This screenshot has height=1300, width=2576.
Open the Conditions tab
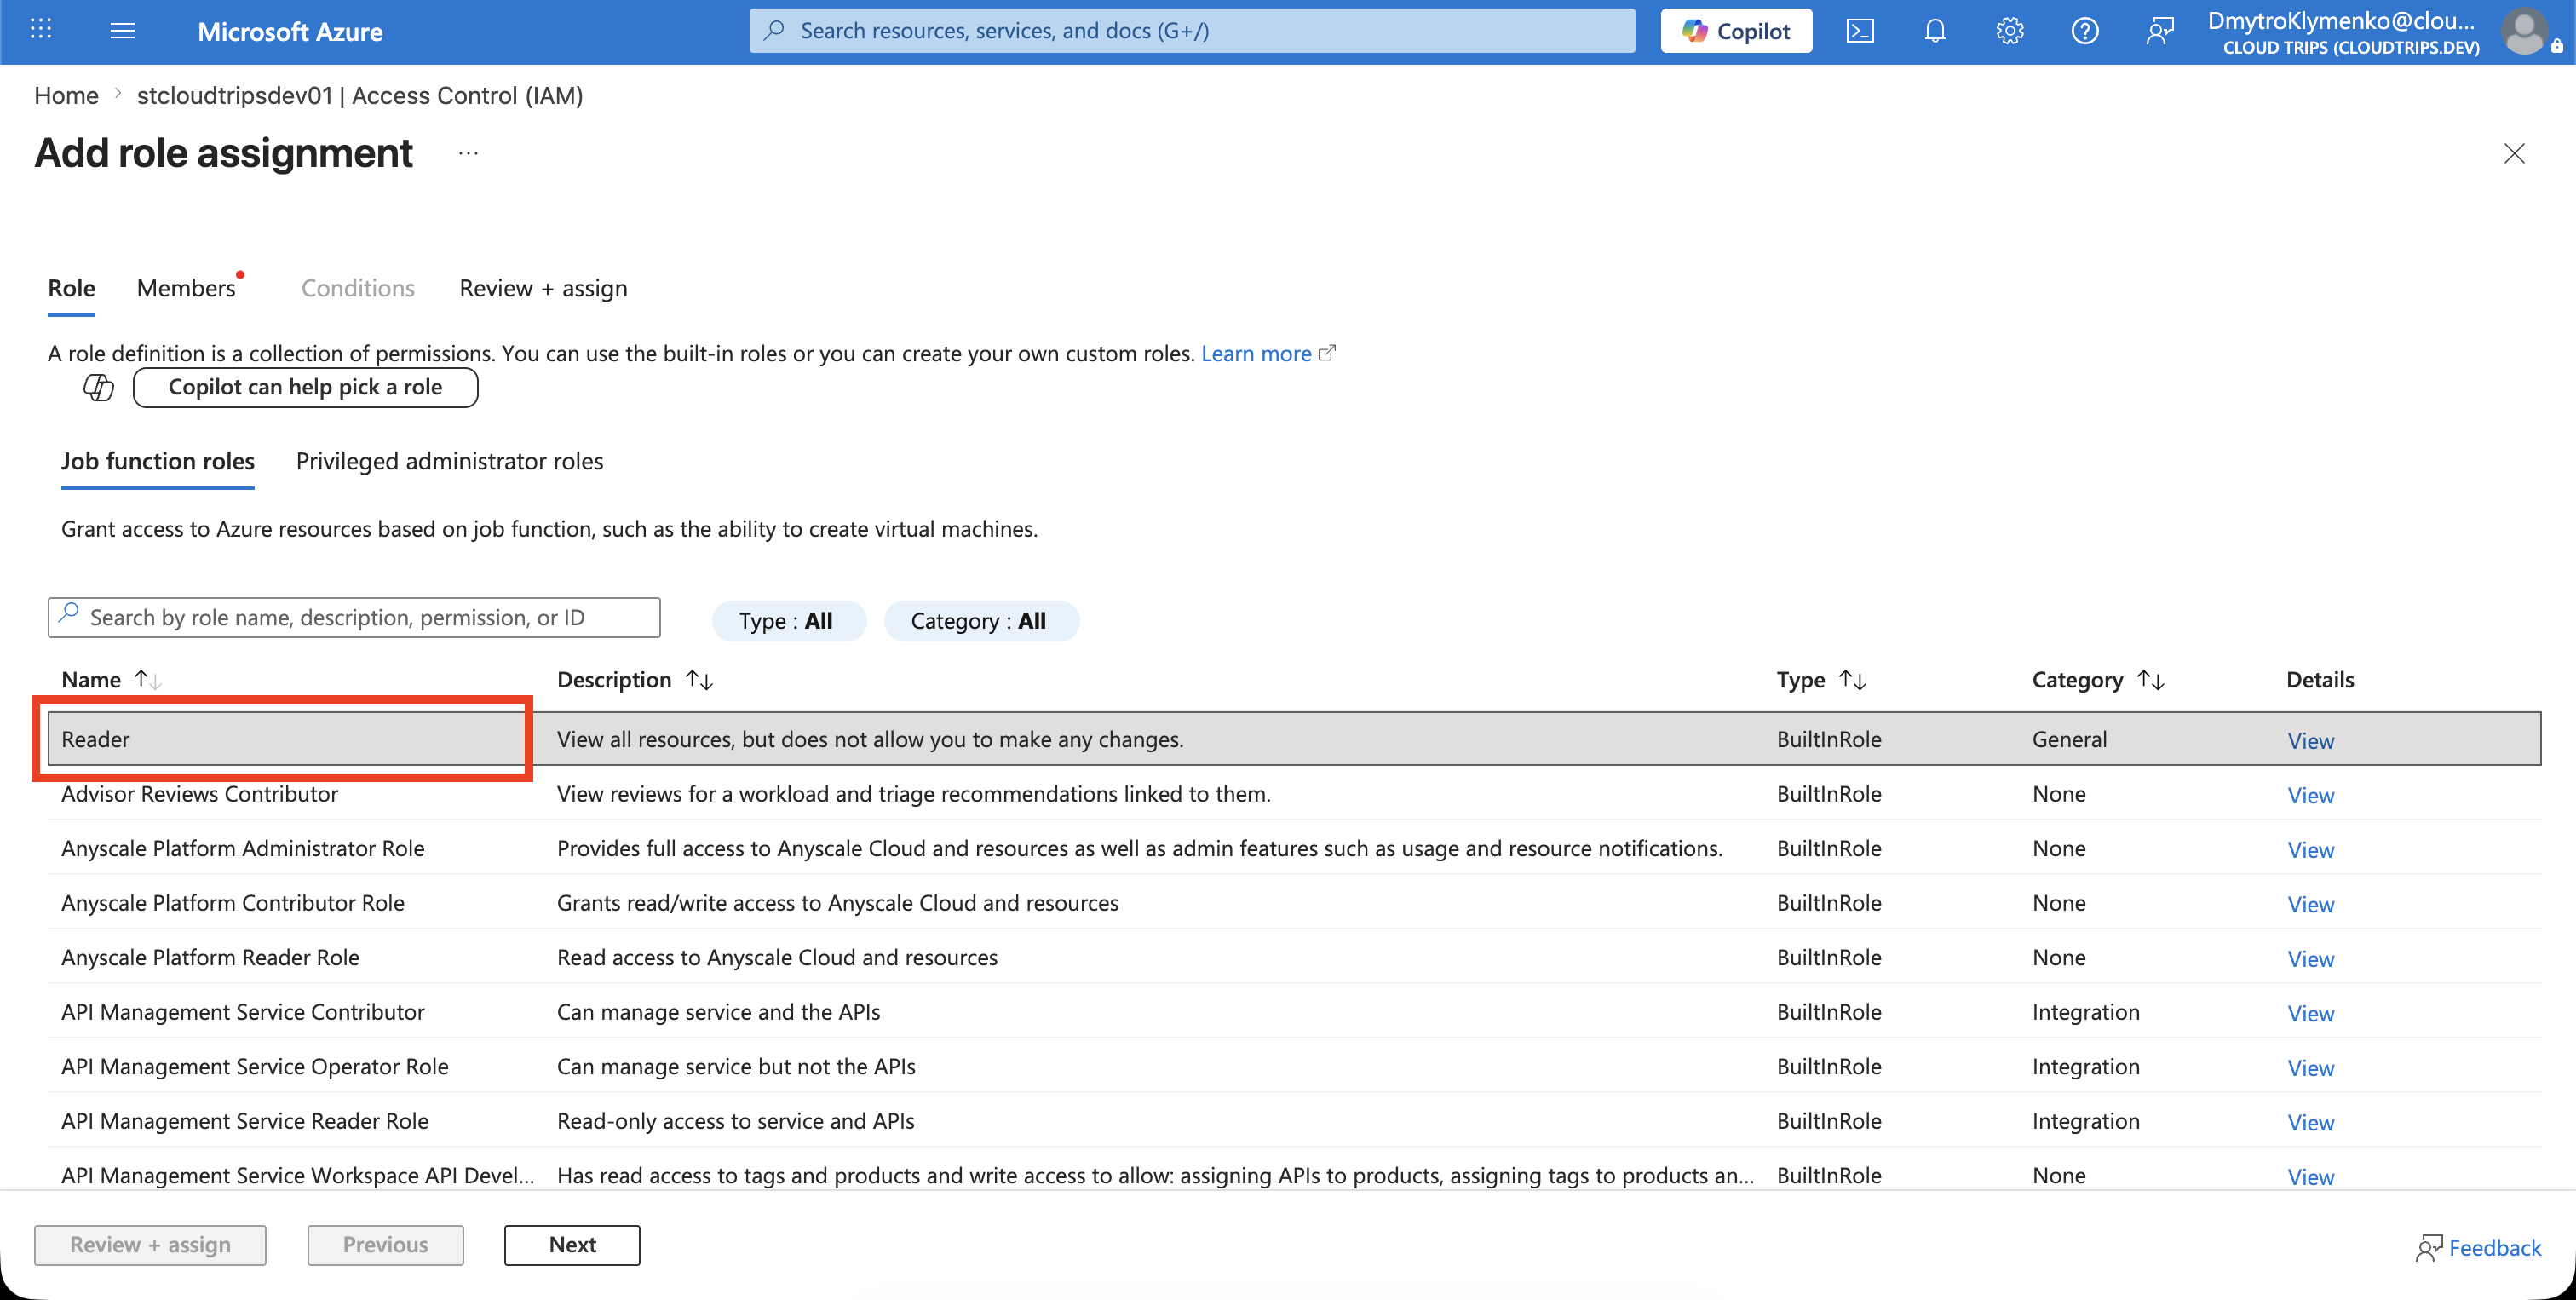click(x=358, y=288)
